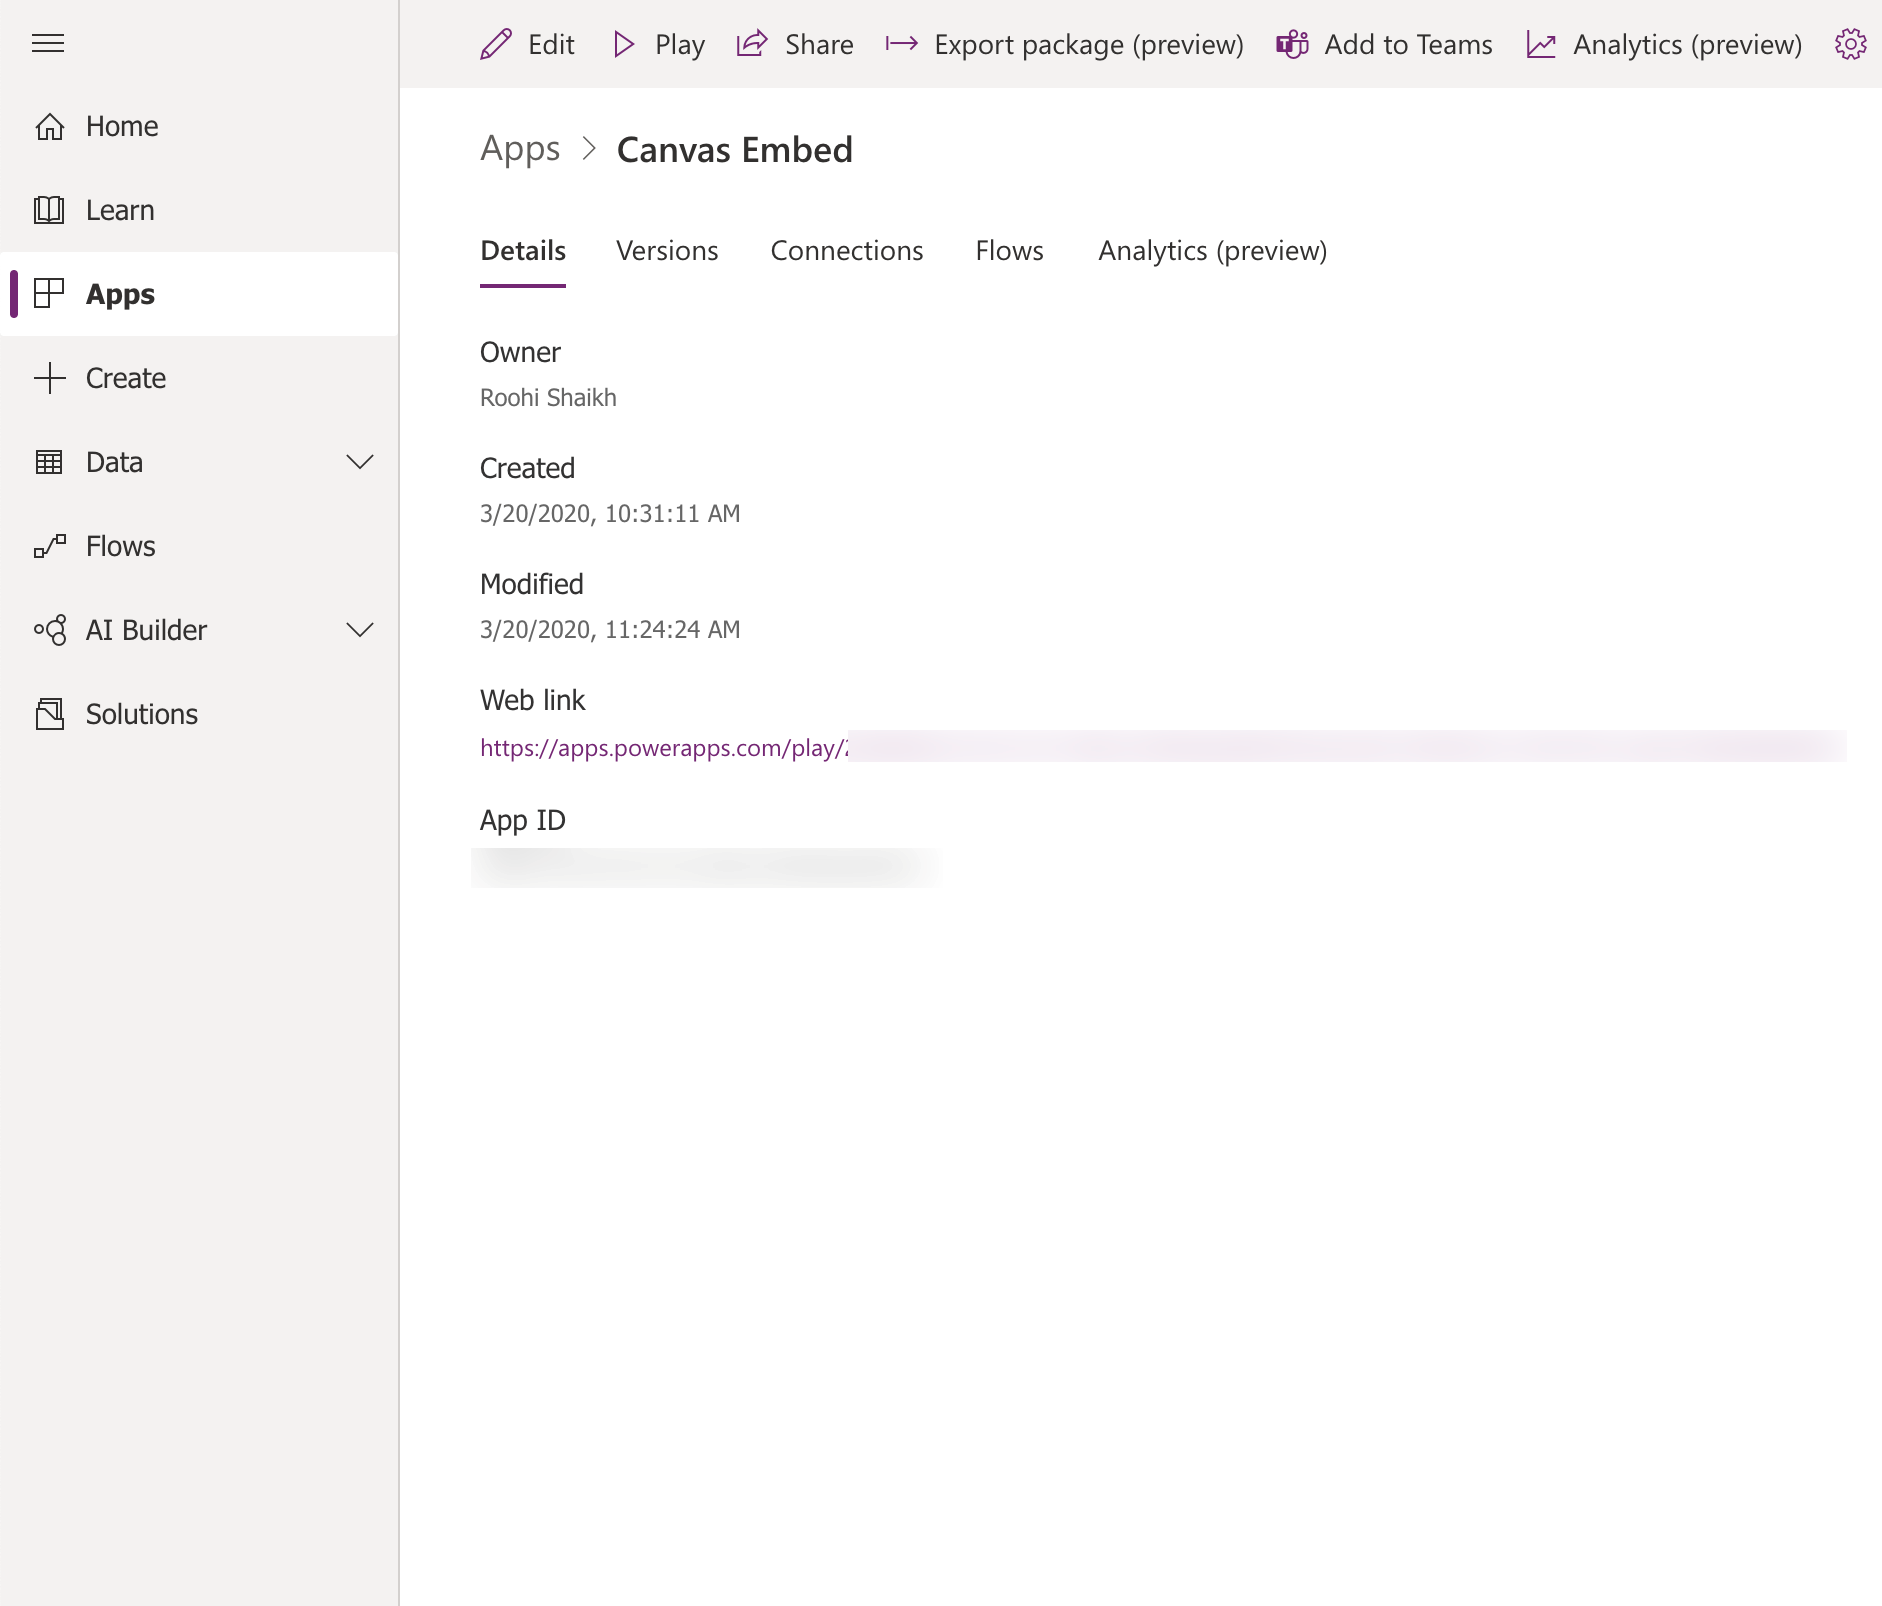
Task: Open Learn in the sidebar
Action: 120,210
